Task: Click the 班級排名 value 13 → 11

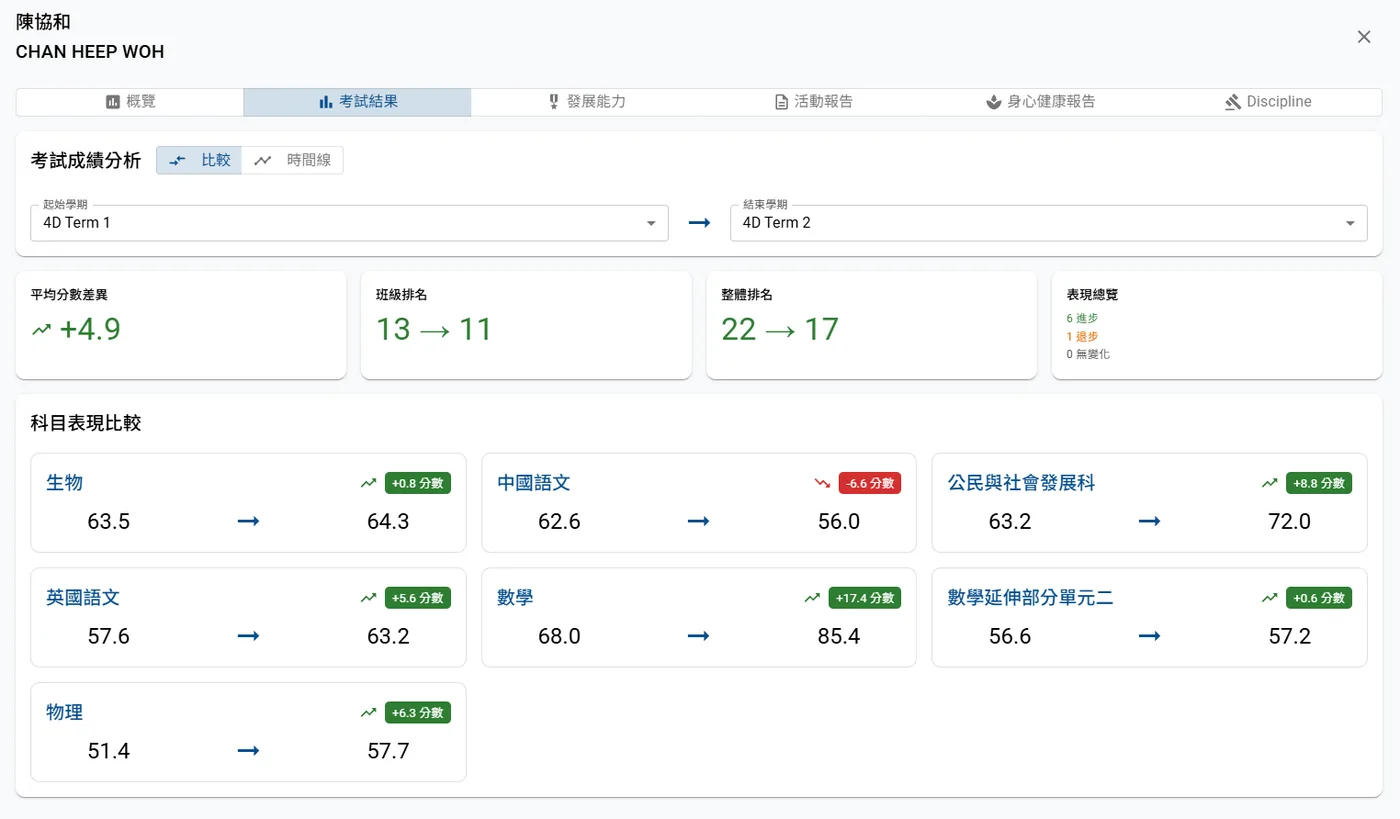Action: point(434,329)
